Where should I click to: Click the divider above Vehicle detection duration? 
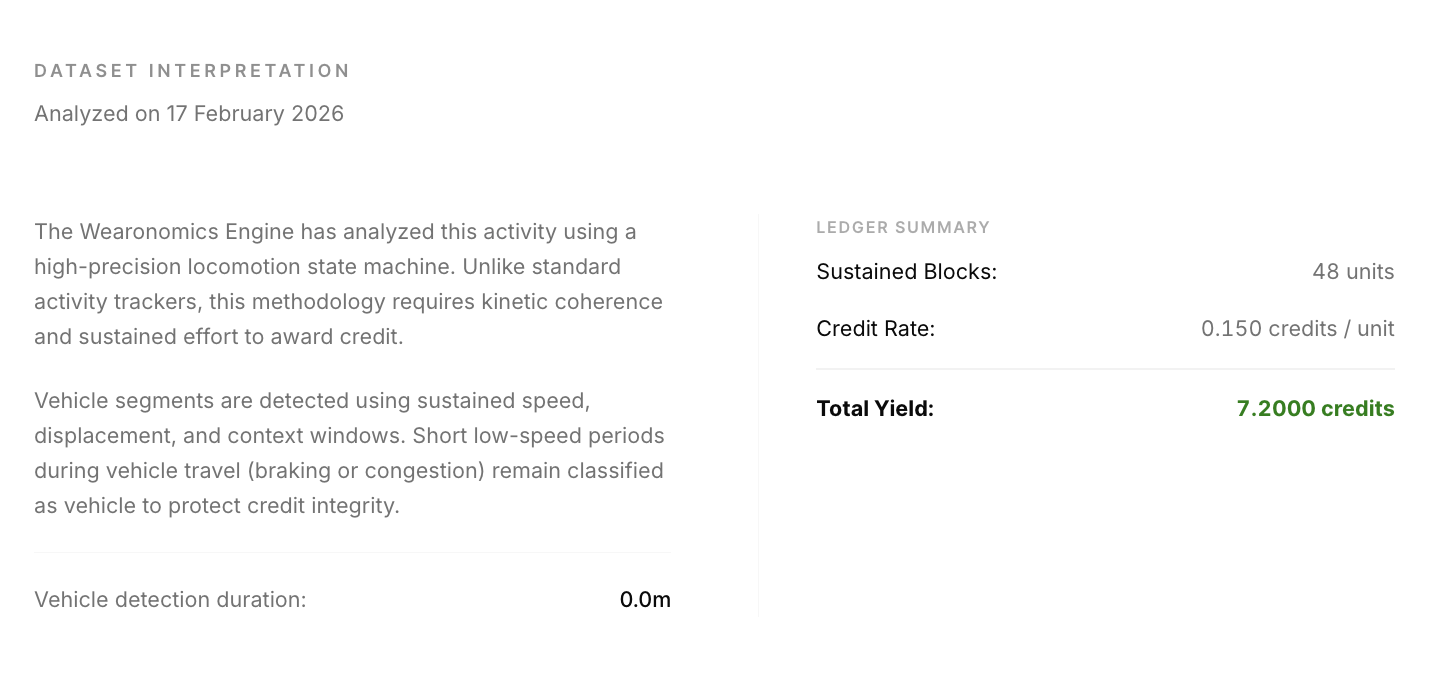point(352,552)
